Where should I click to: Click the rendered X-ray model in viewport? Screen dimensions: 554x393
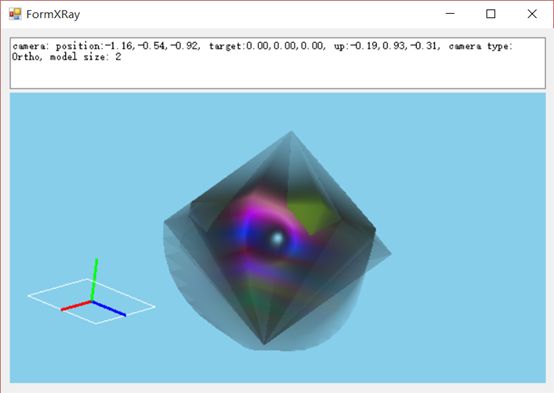(277, 241)
